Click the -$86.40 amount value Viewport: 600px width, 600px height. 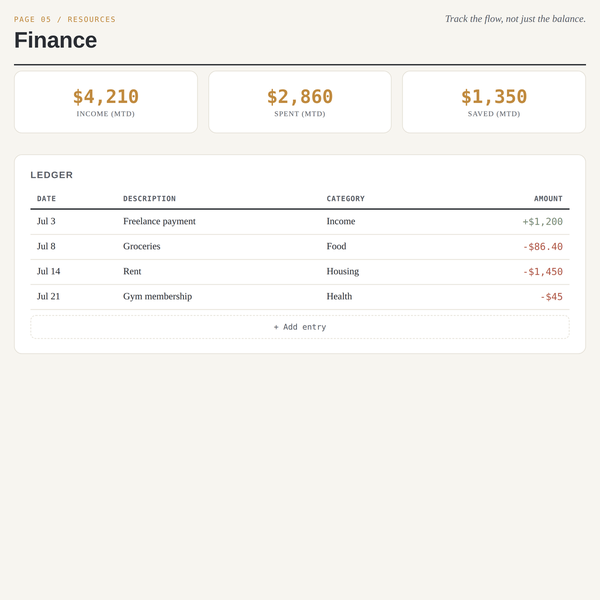click(x=542, y=246)
